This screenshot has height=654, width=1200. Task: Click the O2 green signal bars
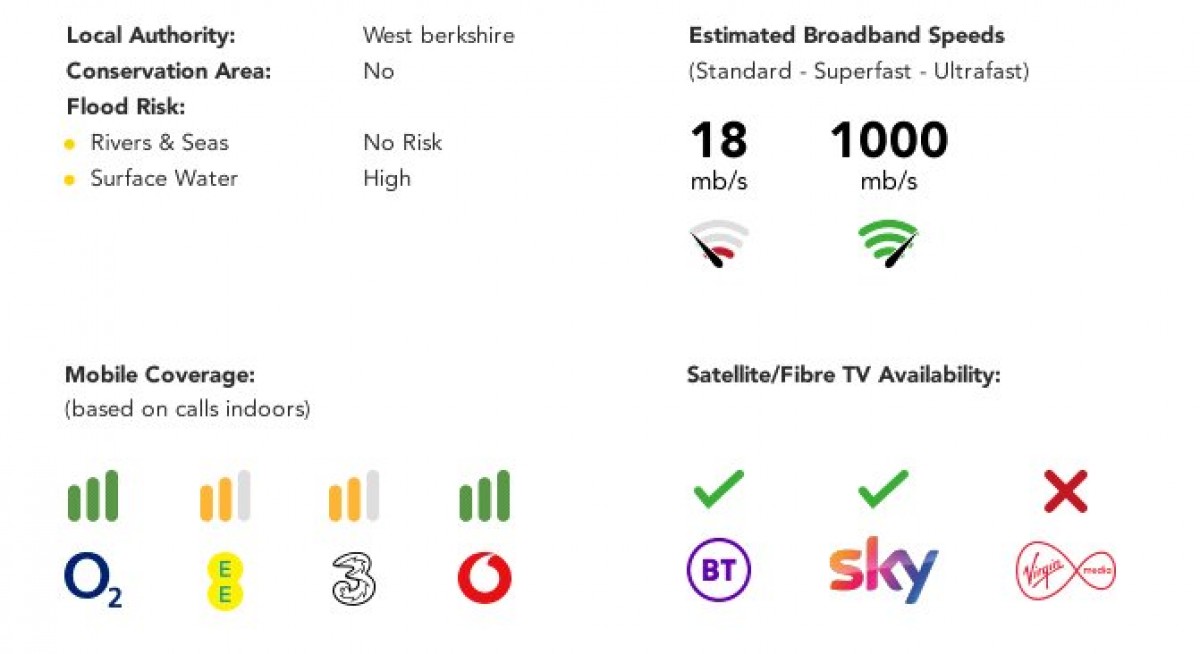[93, 496]
